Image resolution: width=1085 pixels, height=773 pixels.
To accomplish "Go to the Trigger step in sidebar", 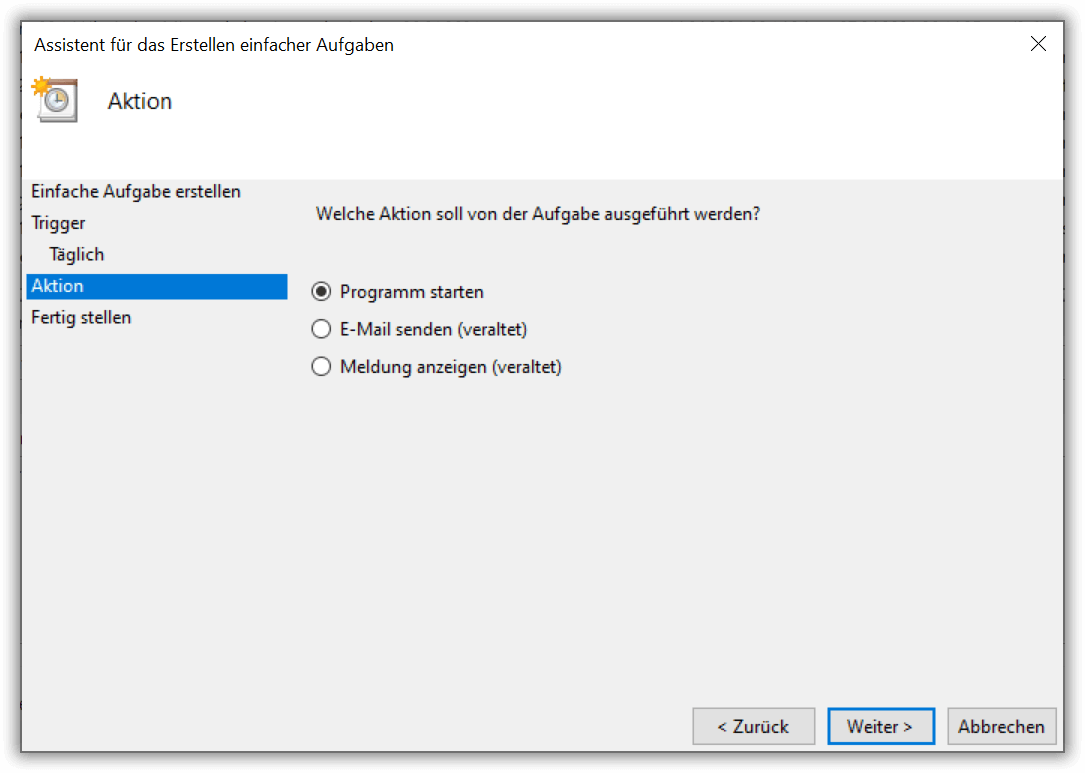I will (58, 224).
